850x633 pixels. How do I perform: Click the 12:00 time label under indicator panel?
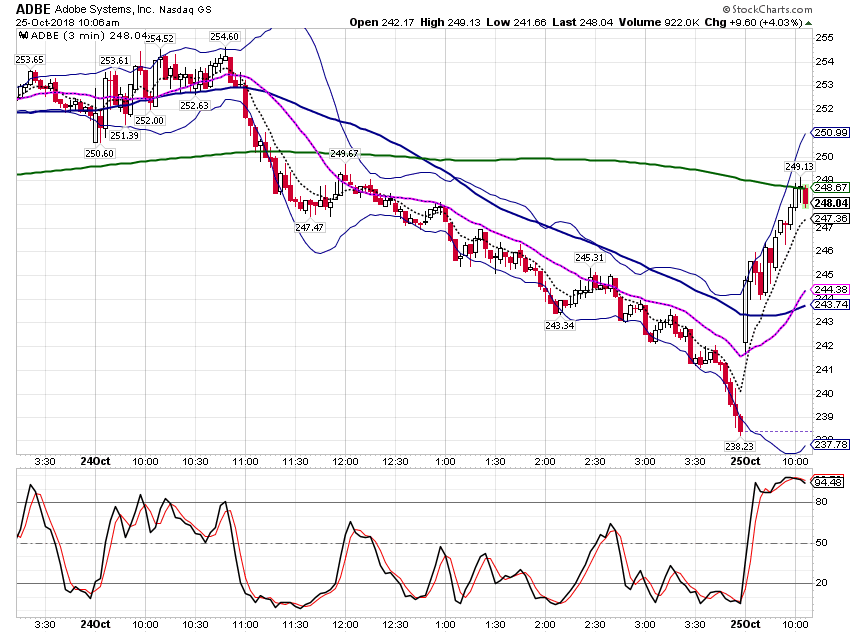345,624
